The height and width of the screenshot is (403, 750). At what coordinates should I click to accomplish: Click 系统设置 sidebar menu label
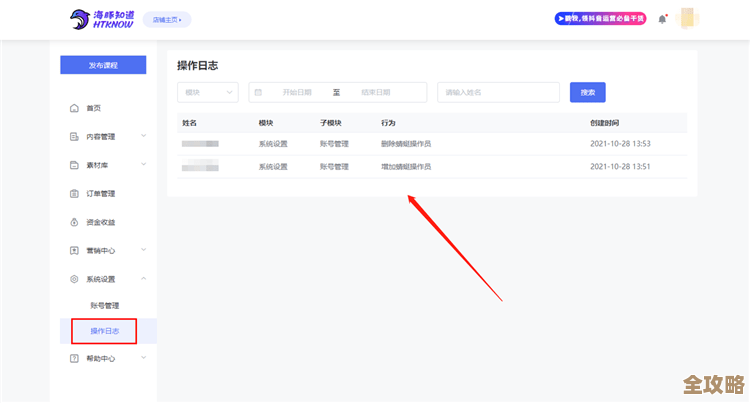click(x=101, y=279)
